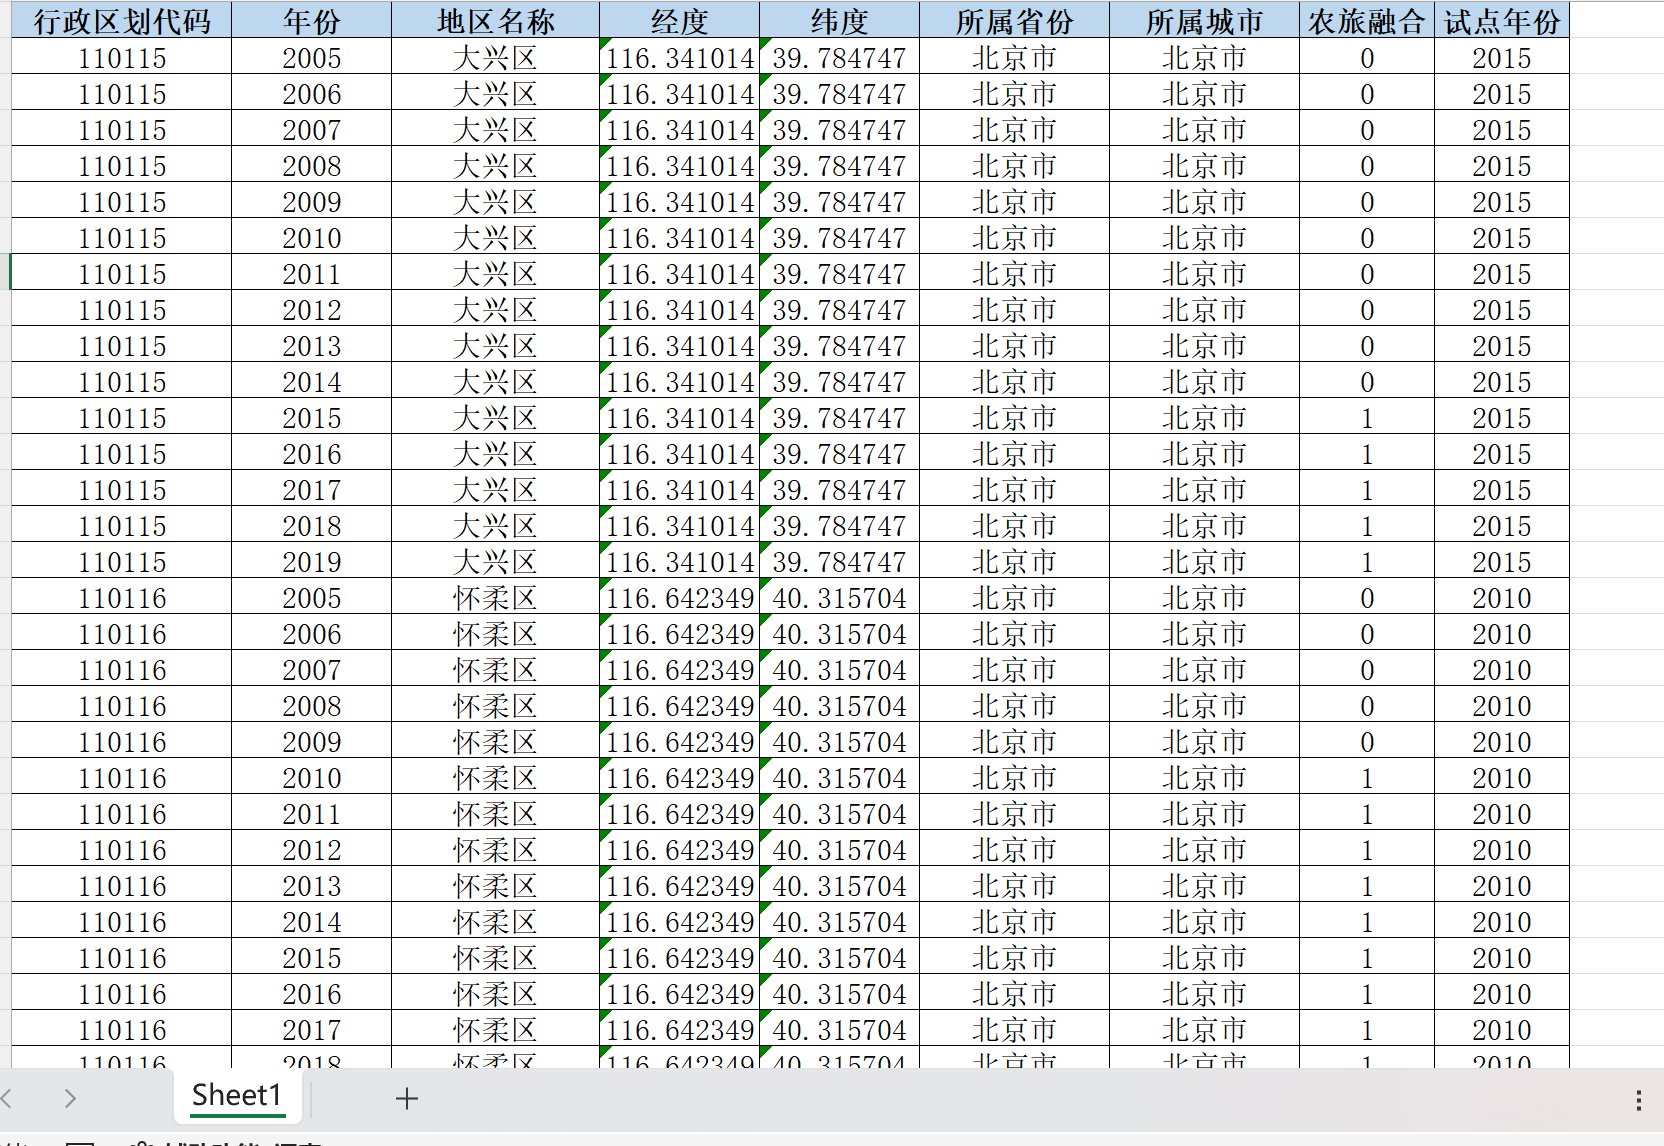Click 大兴区 in the 2007 row
The height and width of the screenshot is (1146, 1664).
pos(496,130)
